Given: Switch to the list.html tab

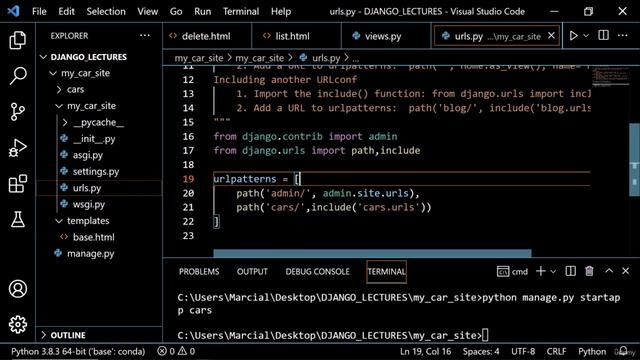Looking at the screenshot, I should (296, 36).
